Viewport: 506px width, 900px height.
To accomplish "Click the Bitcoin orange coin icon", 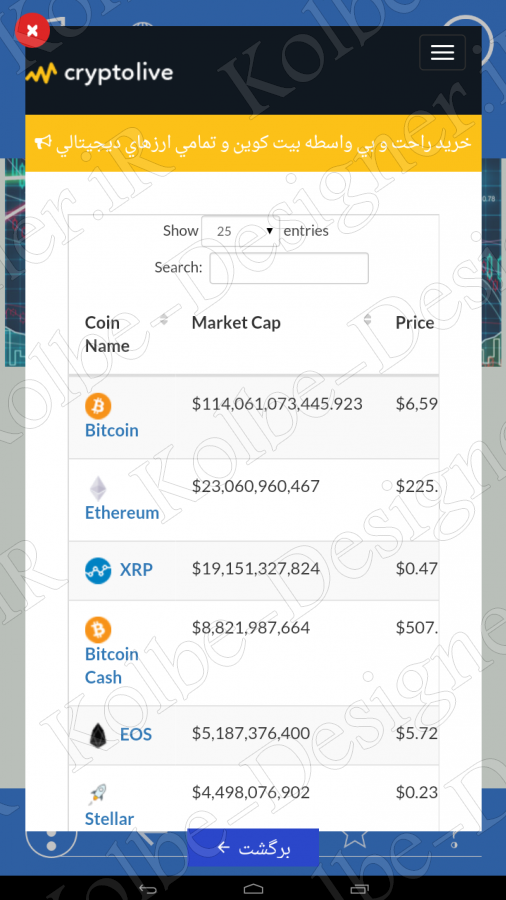I will 98,406.
